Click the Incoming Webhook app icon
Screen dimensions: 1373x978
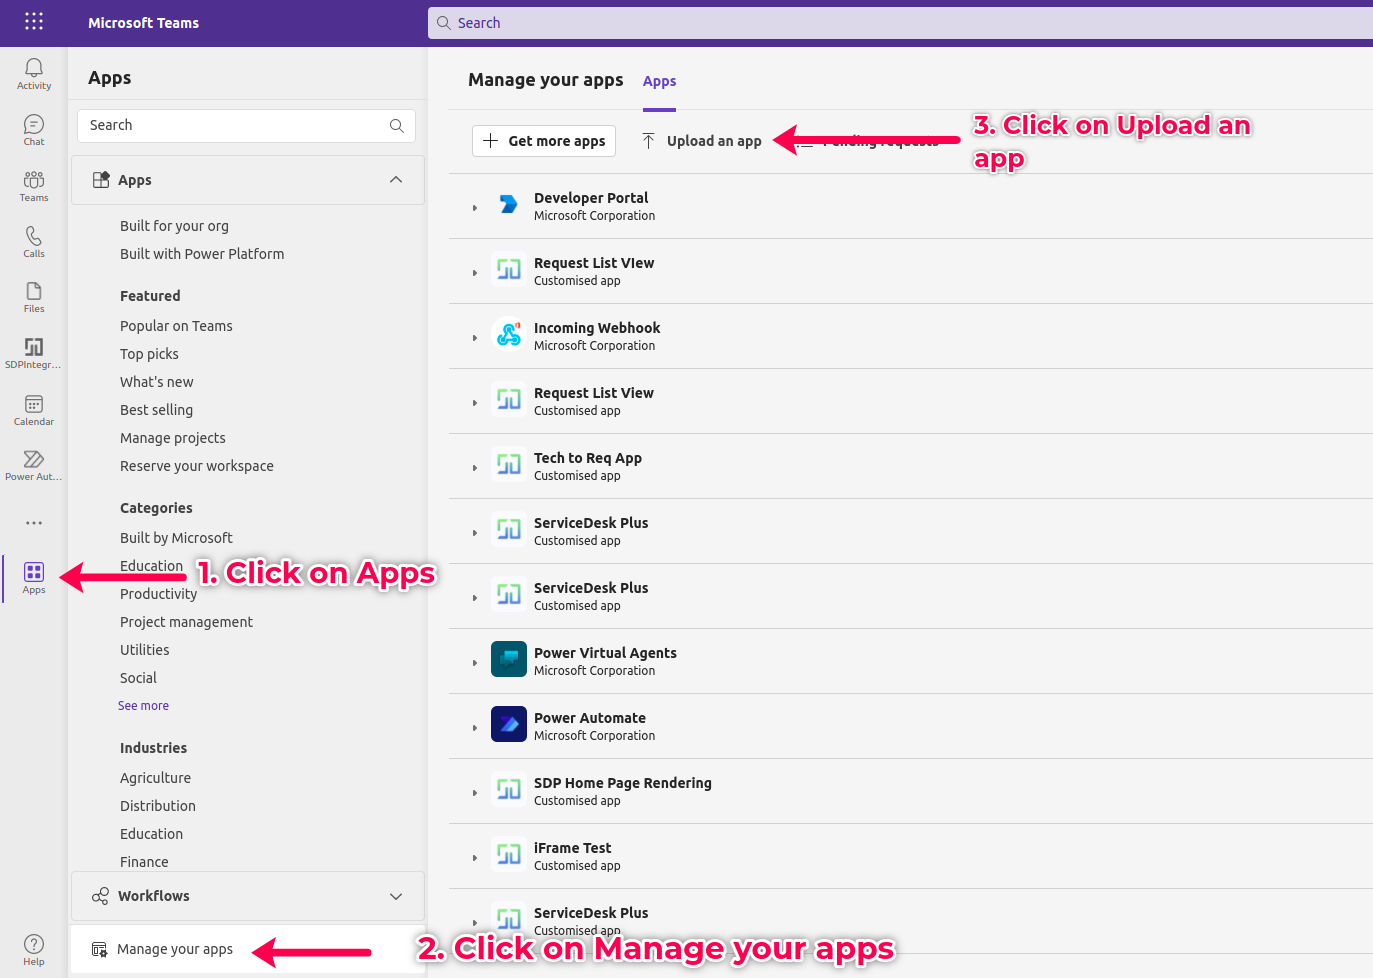click(x=509, y=335)
